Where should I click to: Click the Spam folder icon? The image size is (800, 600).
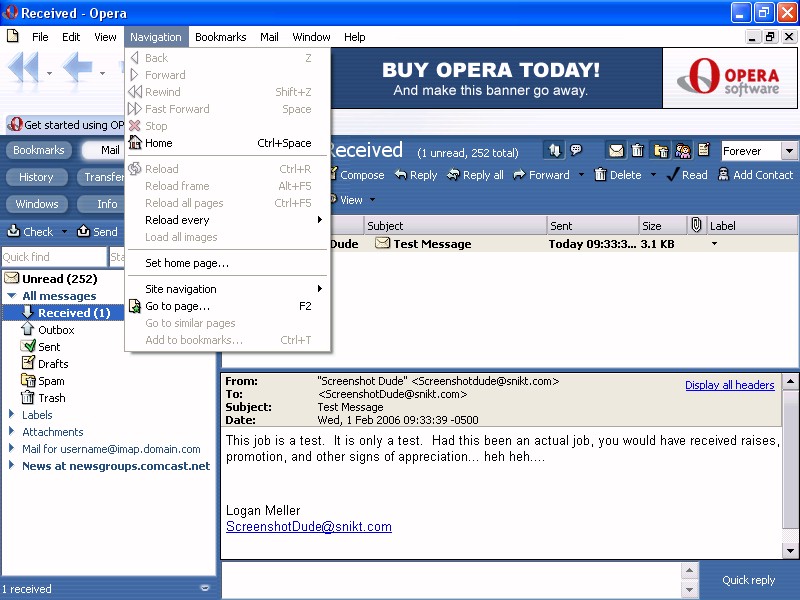28,380
